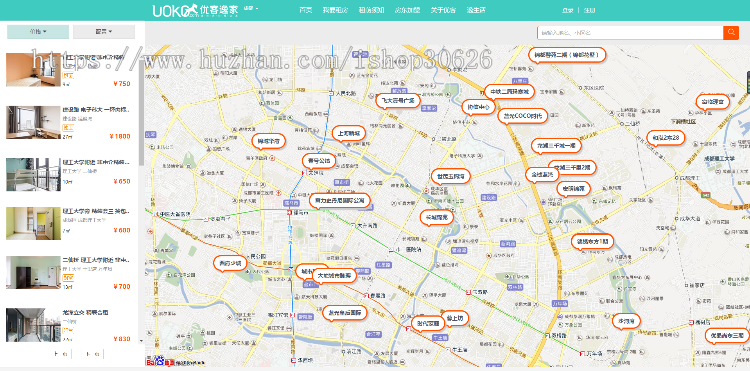Open the 蓝光COCO时代 map marker
750x371 pixels.
pyautogui.click(x=522, y=116)
